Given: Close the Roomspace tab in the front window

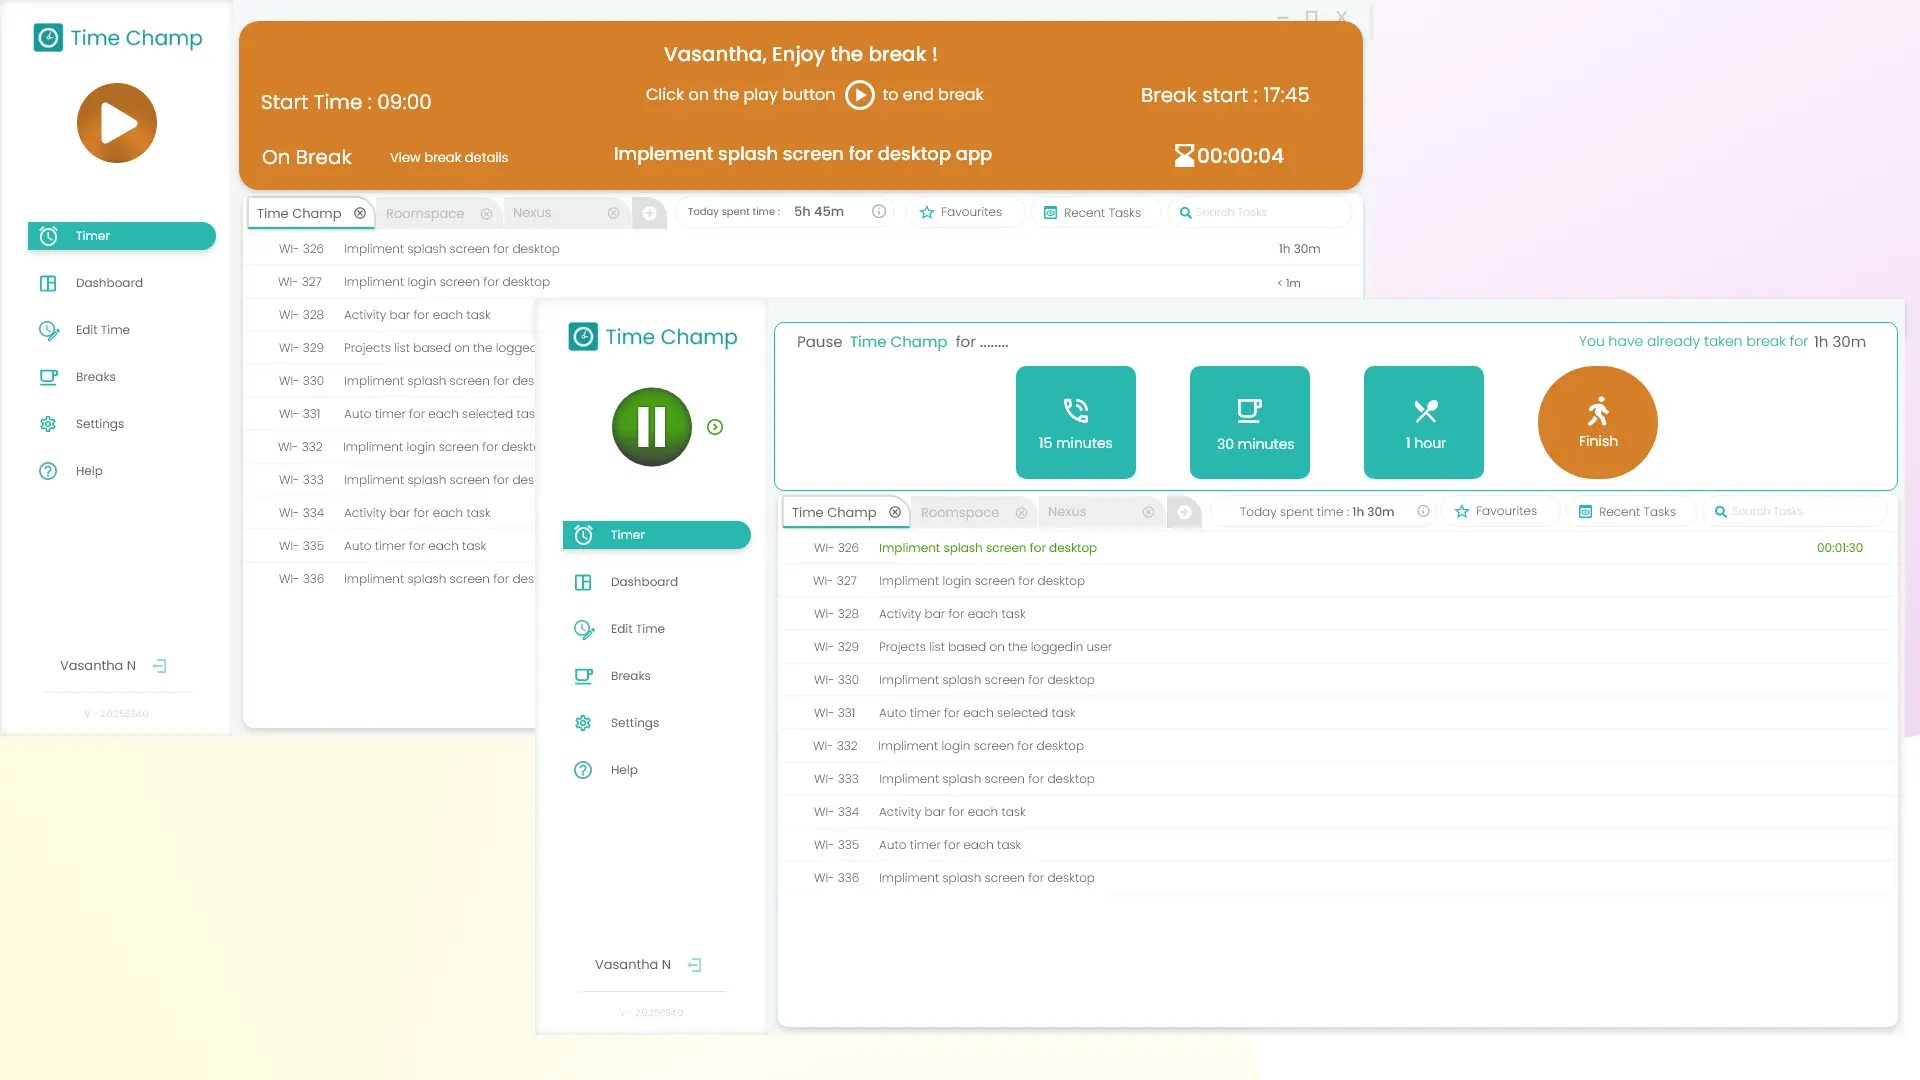Looking at the screenshot, I should point(1021,513).
